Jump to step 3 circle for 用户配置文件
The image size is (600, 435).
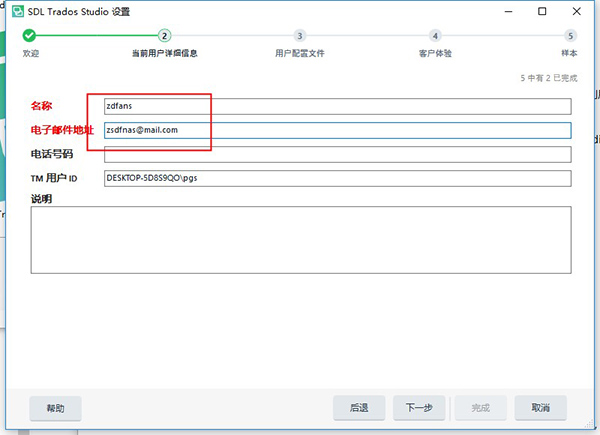(x=300, y=35)
